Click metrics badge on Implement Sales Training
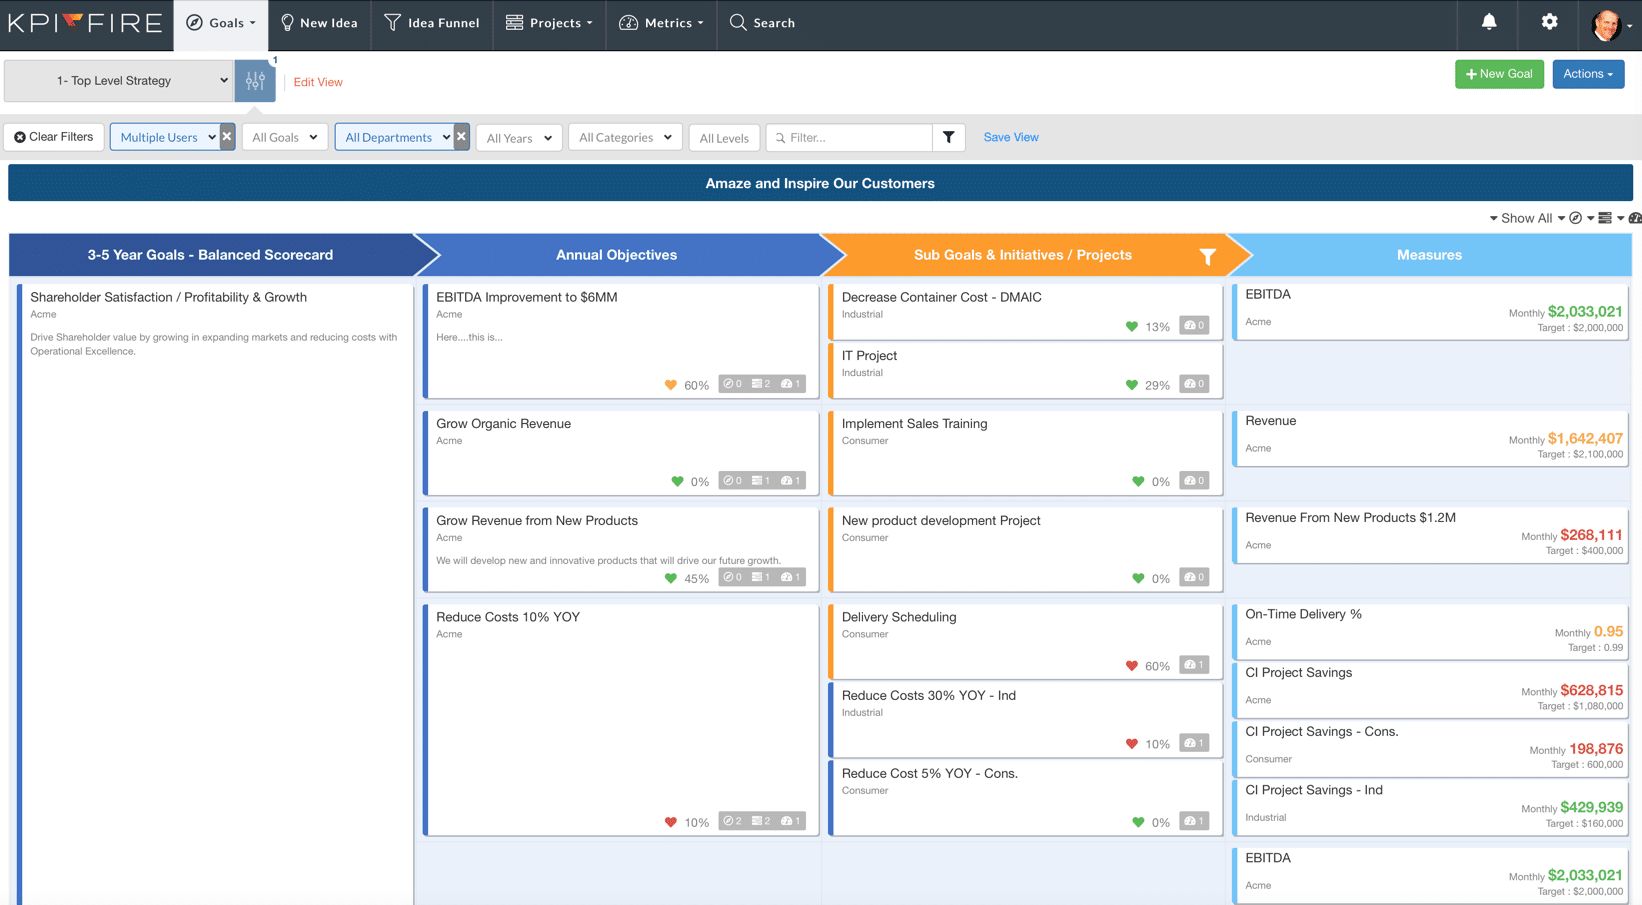The width and height of the screenshot is (1642, 905). pos(1194,481)
